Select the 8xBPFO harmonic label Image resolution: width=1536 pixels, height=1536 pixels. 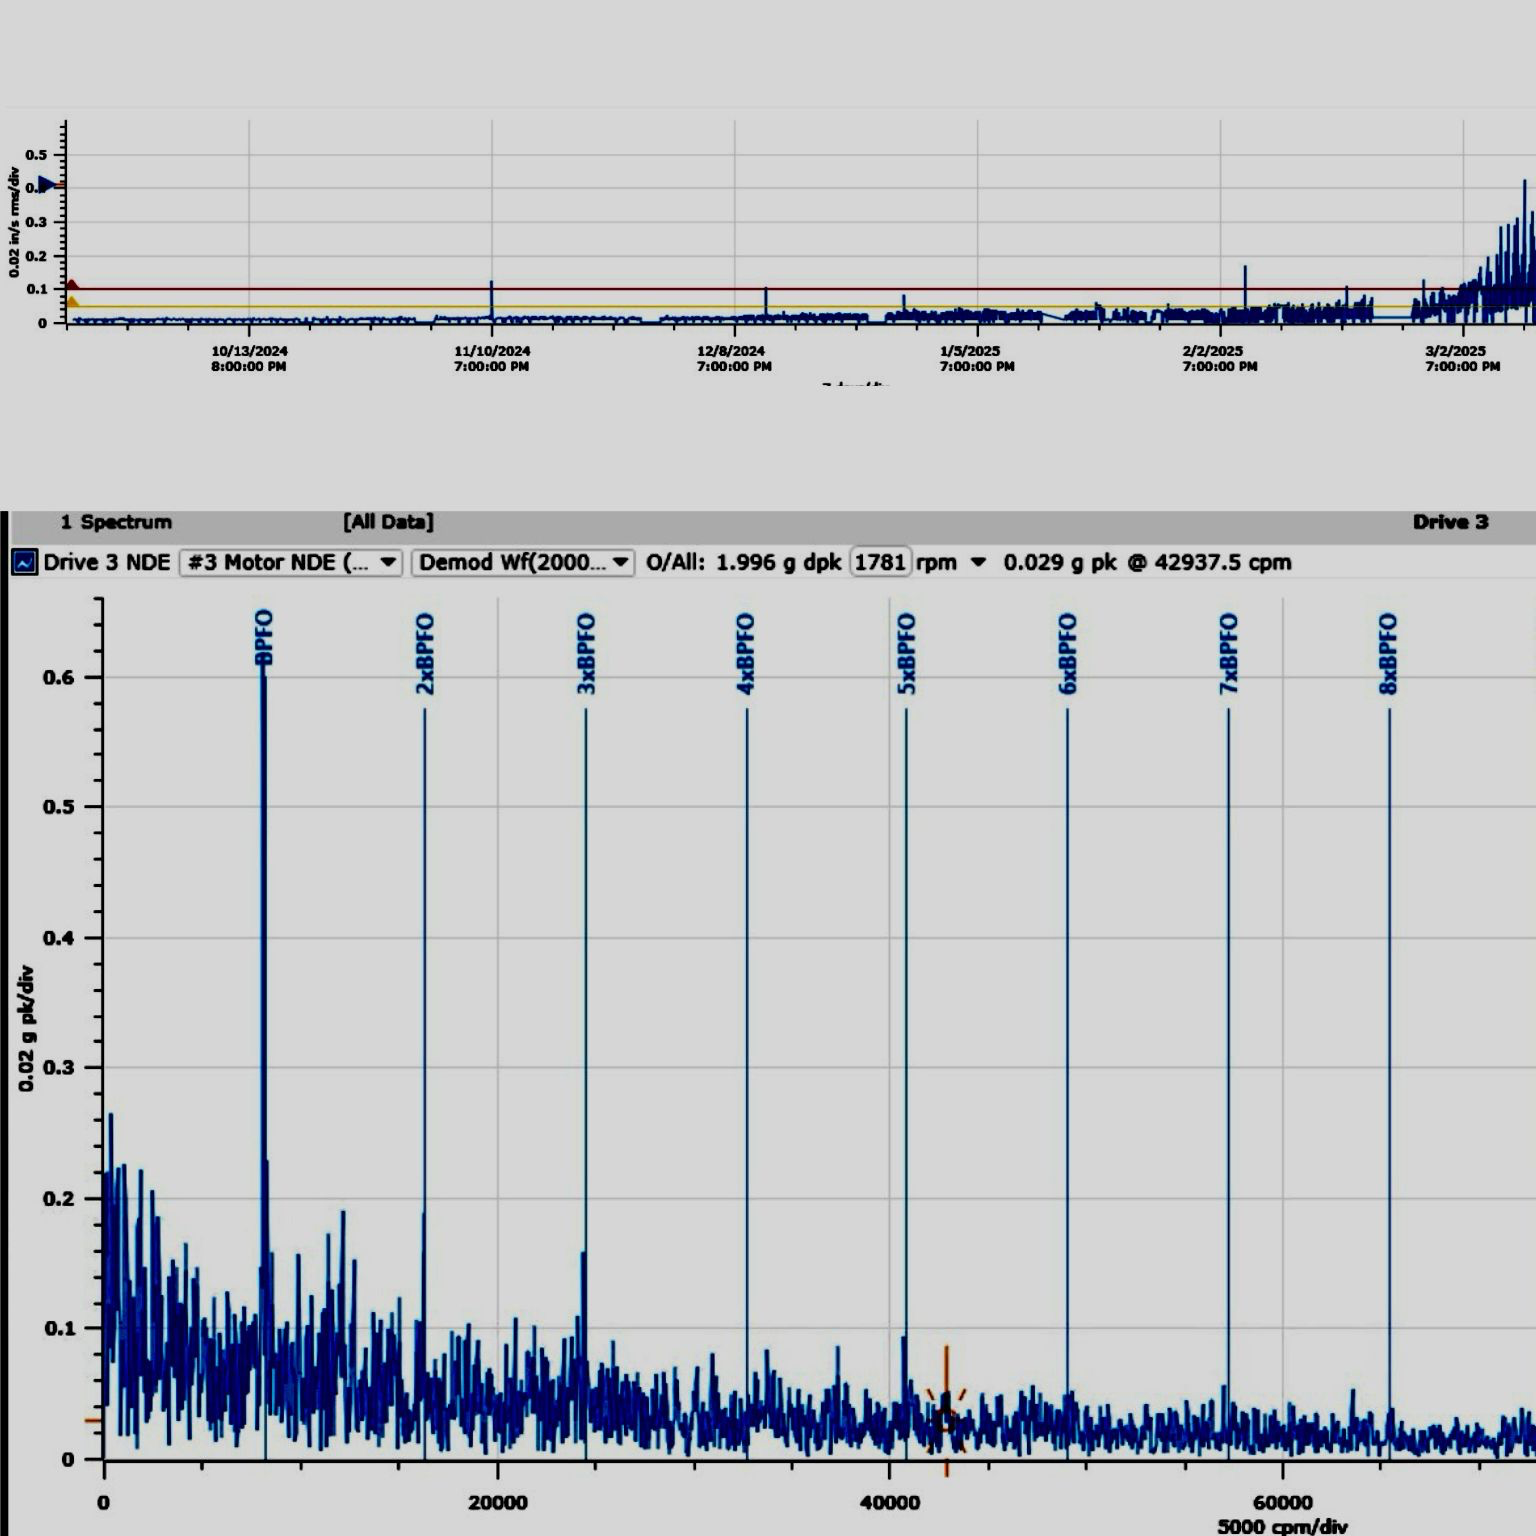(x=1388, y=654)
